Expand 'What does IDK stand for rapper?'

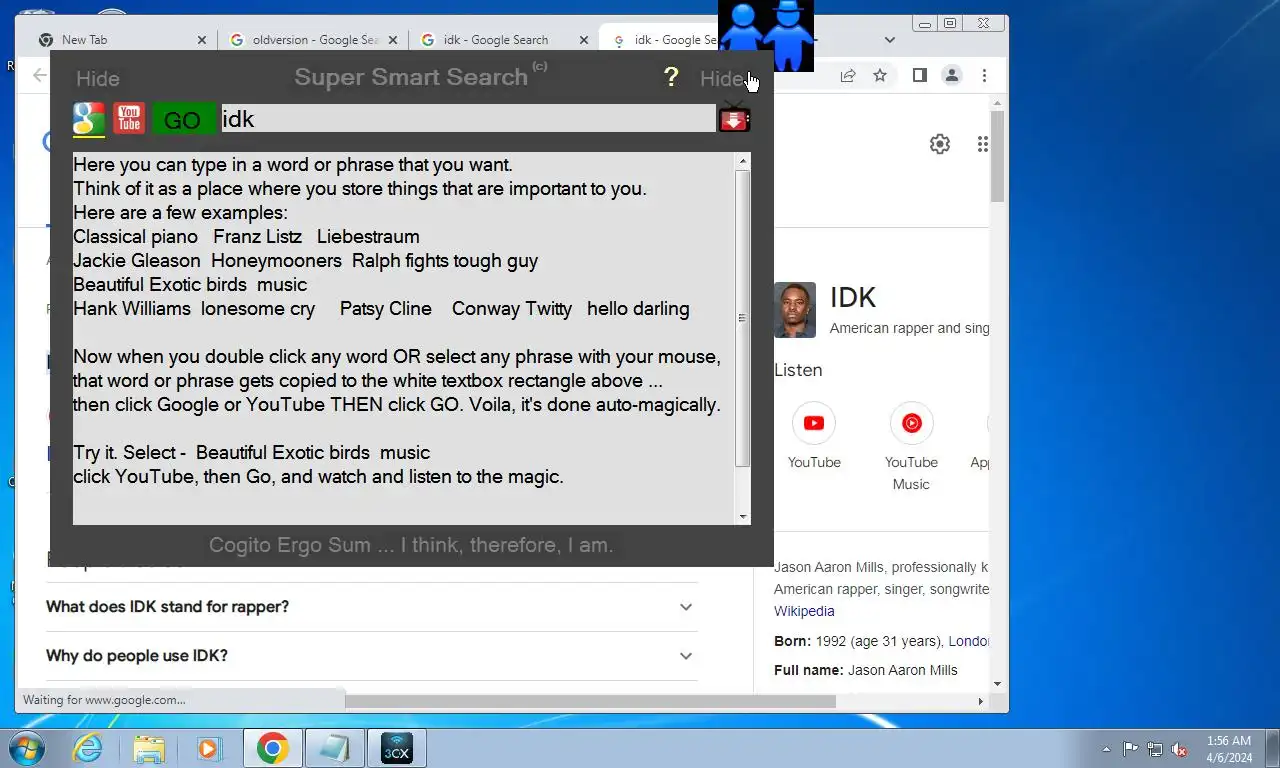tap(370, 607)
